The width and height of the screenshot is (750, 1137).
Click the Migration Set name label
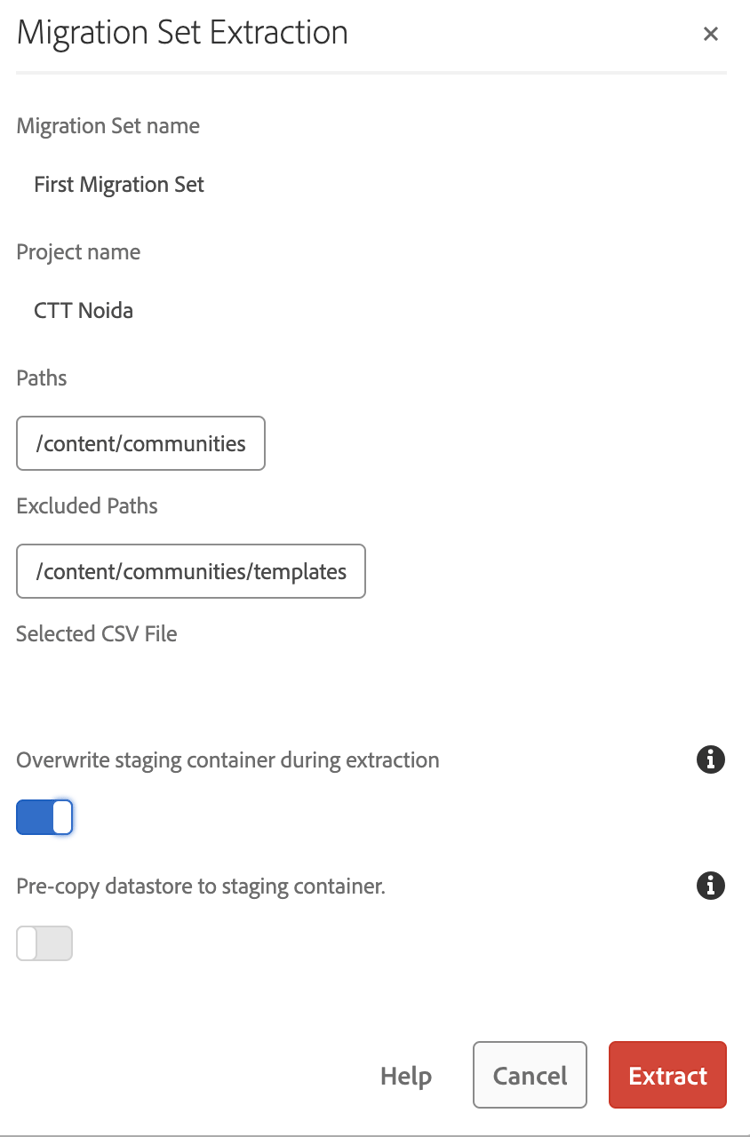coord(108,126)
